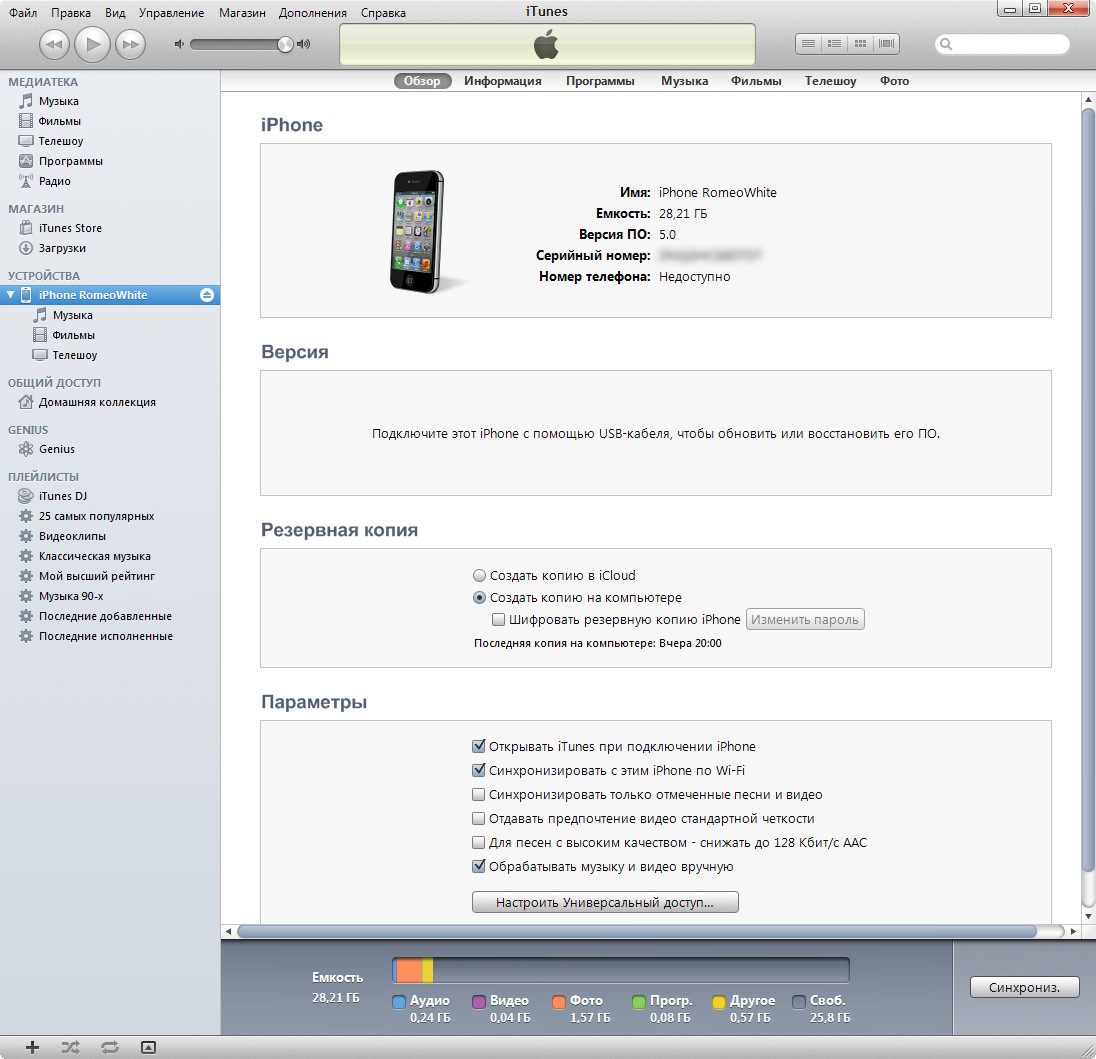The image size is (1096, 1059).
Task: Open Видеоклипы smart playlist
Action: coord(72,536)
